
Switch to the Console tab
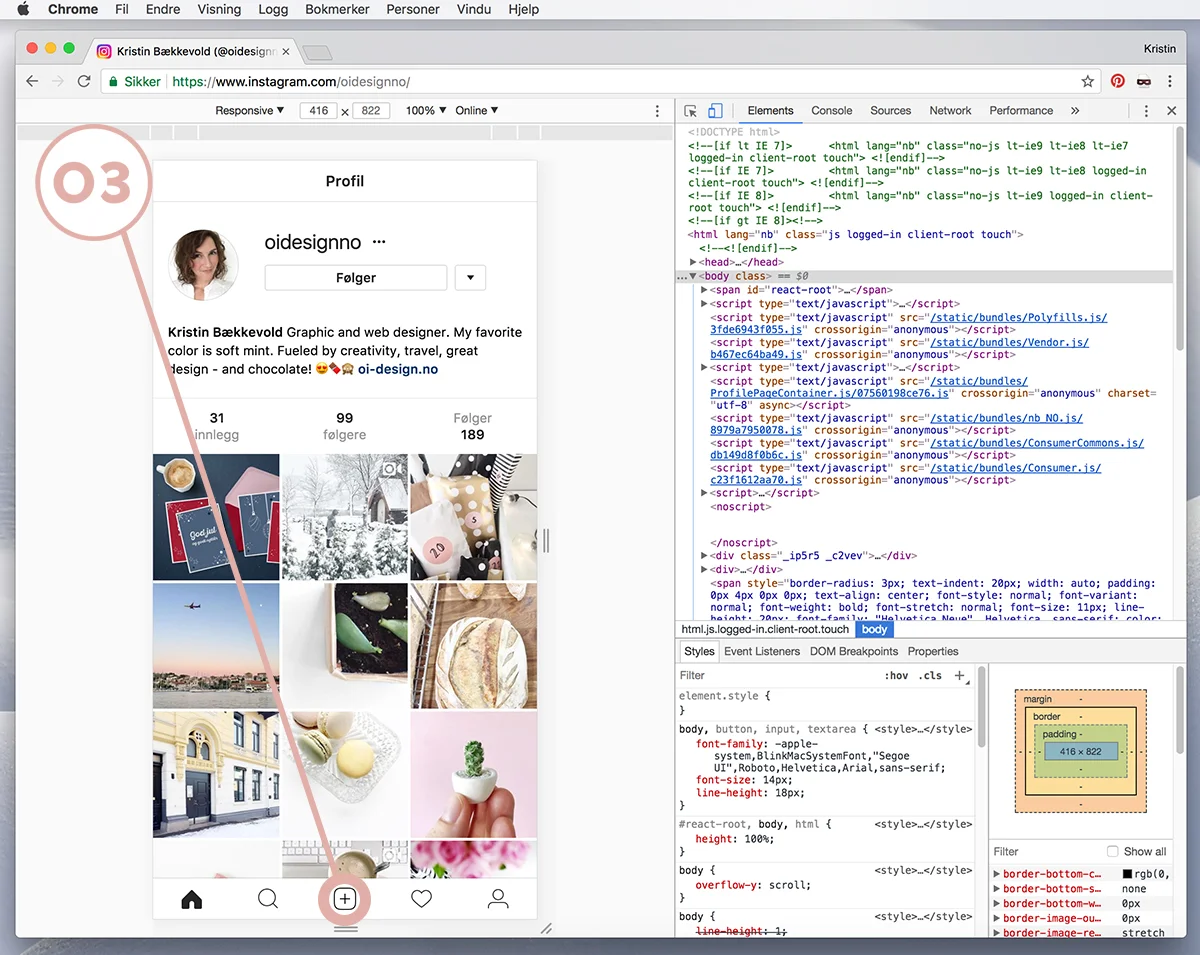point(832,111)
